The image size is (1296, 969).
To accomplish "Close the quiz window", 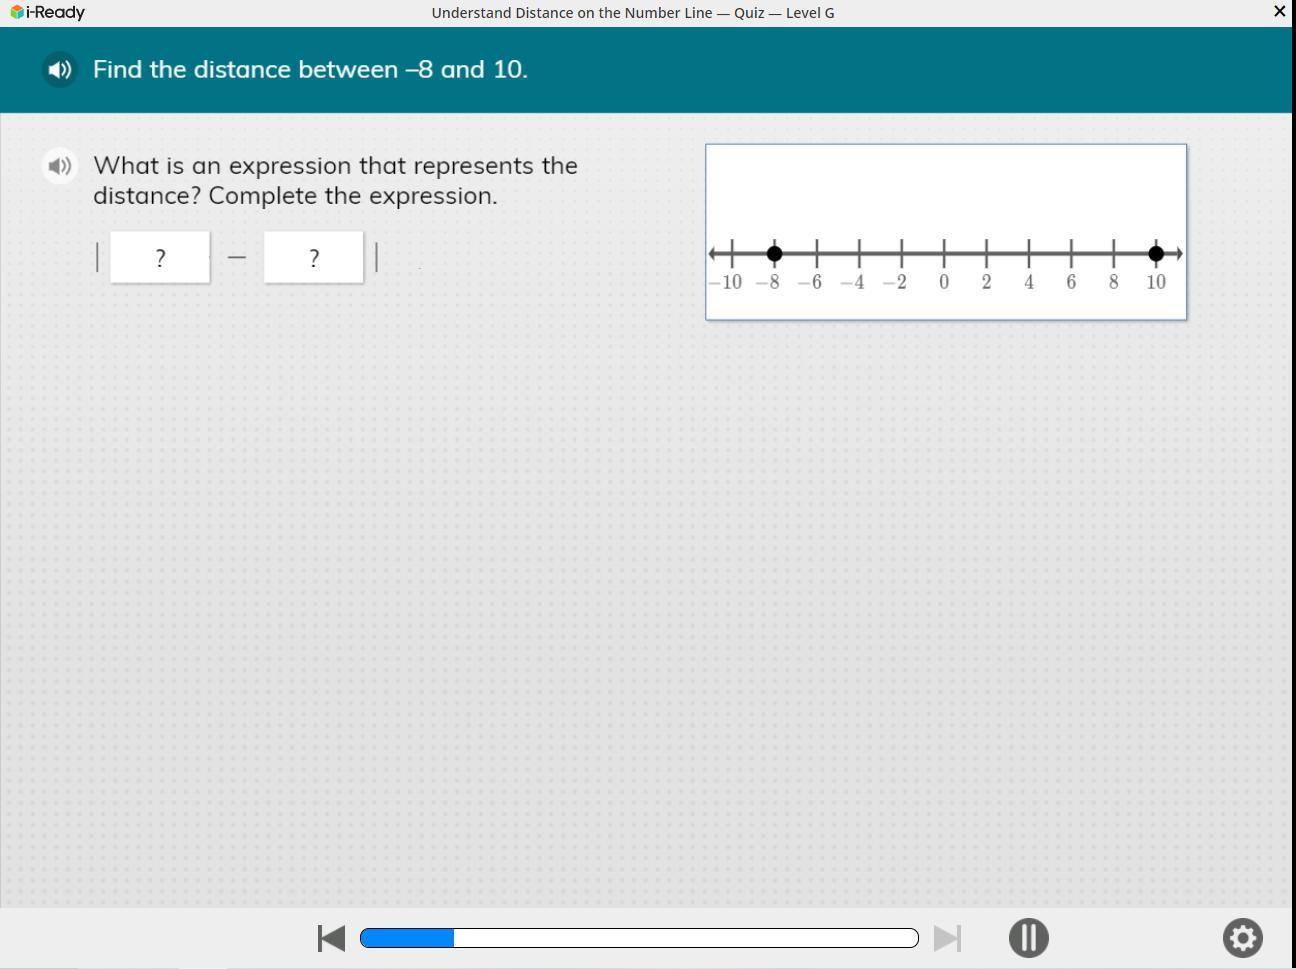I will (1279, 12).
